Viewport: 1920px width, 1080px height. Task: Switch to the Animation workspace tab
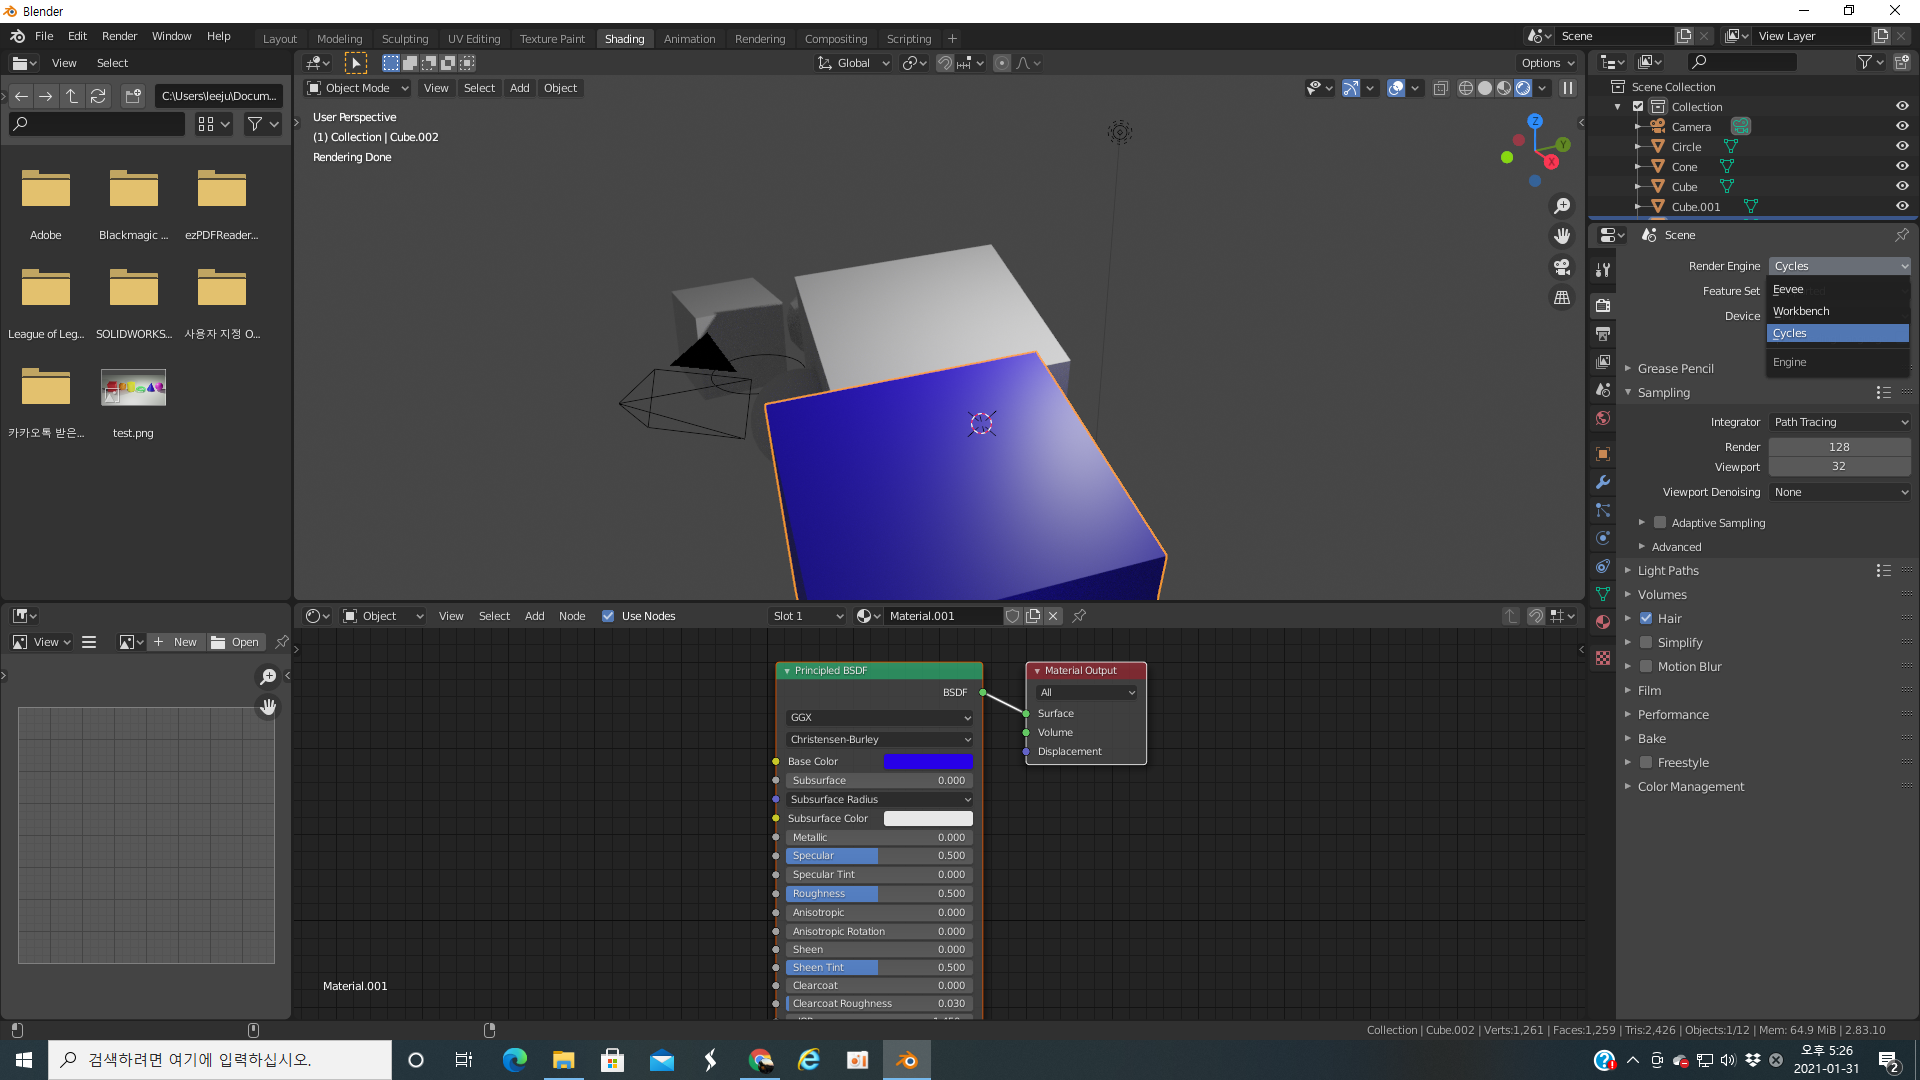pyautogui.click(x=689, y=39)
